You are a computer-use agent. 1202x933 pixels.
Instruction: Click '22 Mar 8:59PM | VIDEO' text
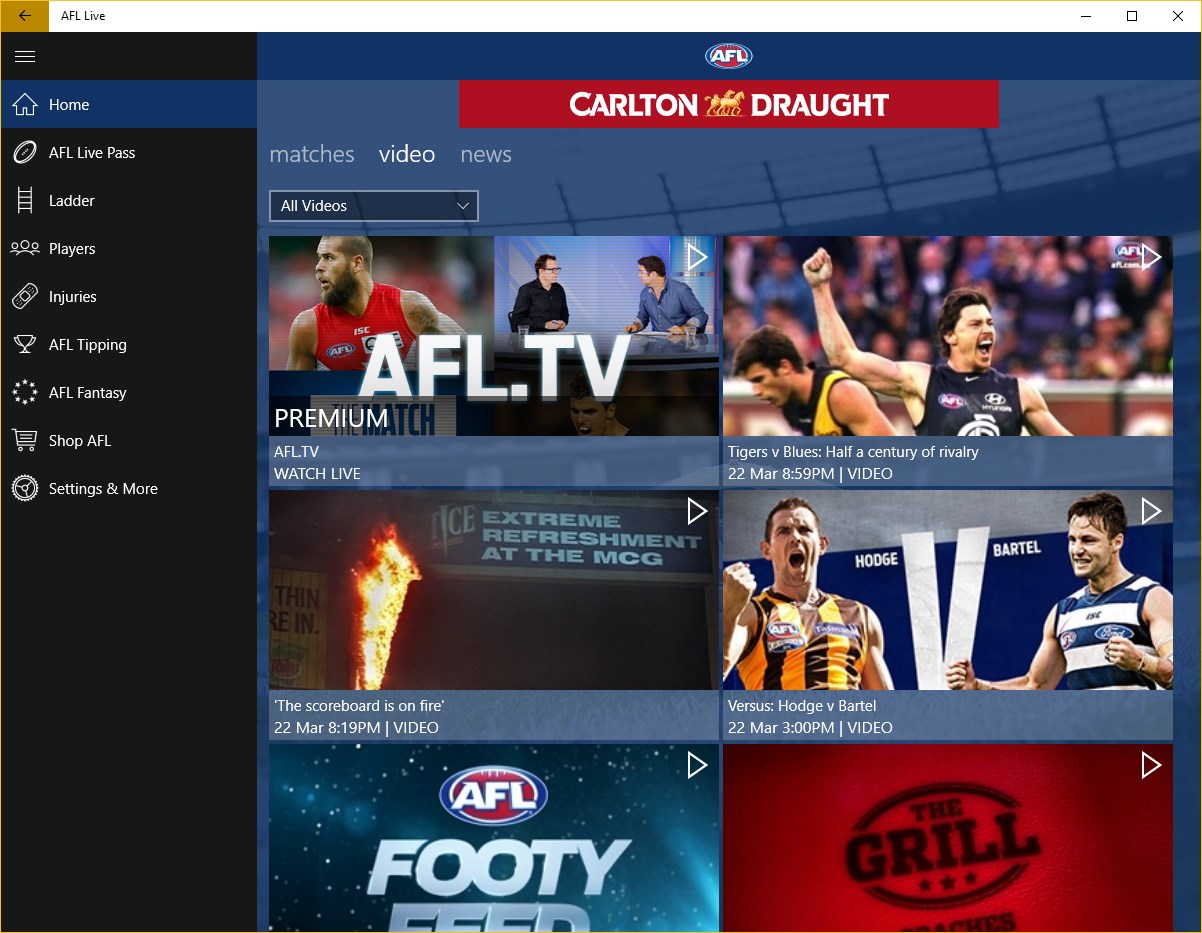click(810, 474)
